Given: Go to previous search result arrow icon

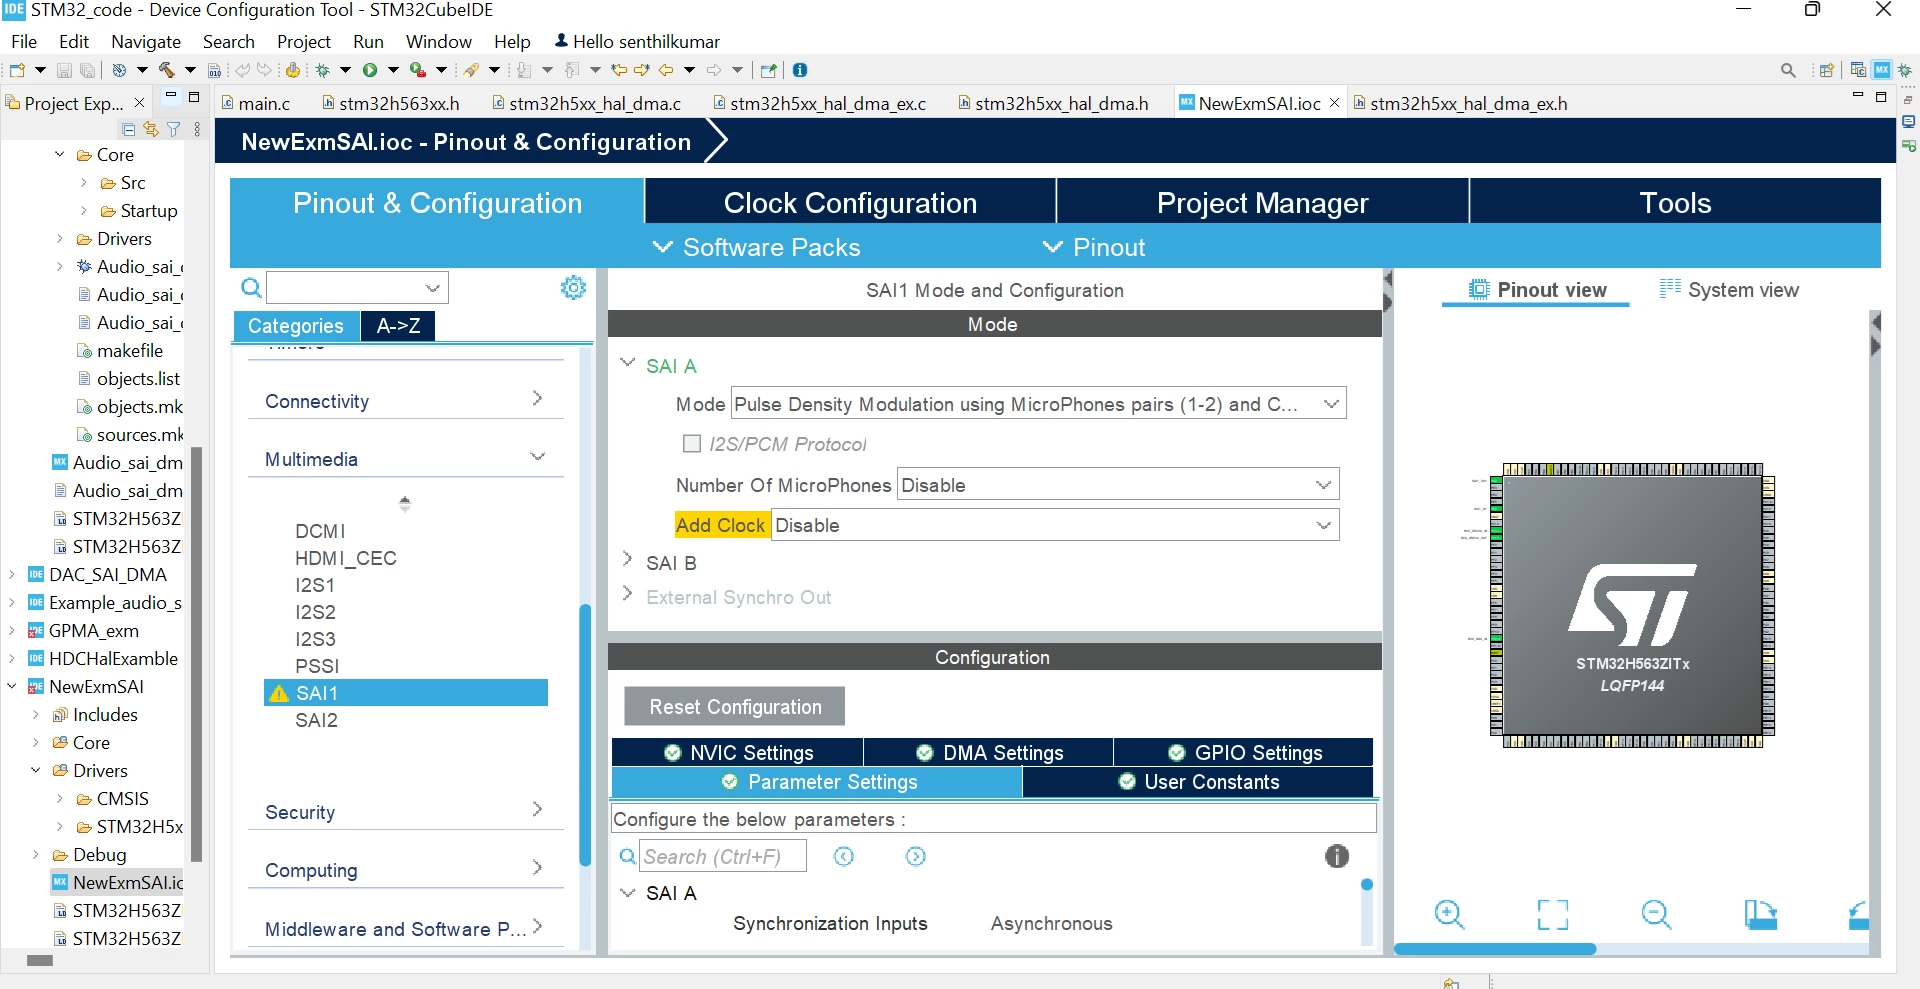Looking at the screenshot, I should [844, 856].
